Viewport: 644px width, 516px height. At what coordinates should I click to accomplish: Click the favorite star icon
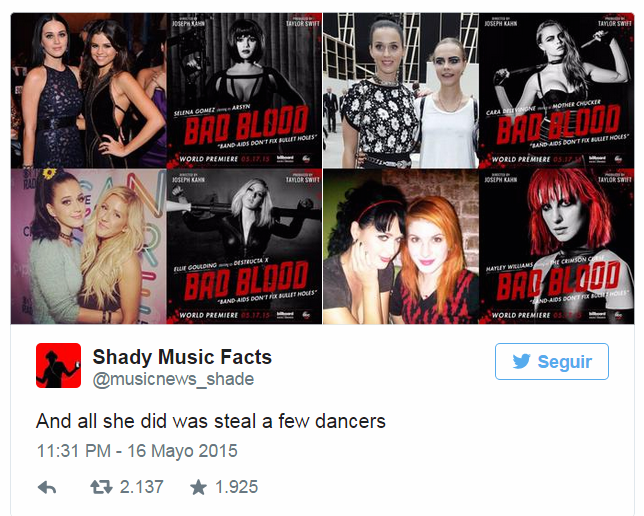pos(198,487)
